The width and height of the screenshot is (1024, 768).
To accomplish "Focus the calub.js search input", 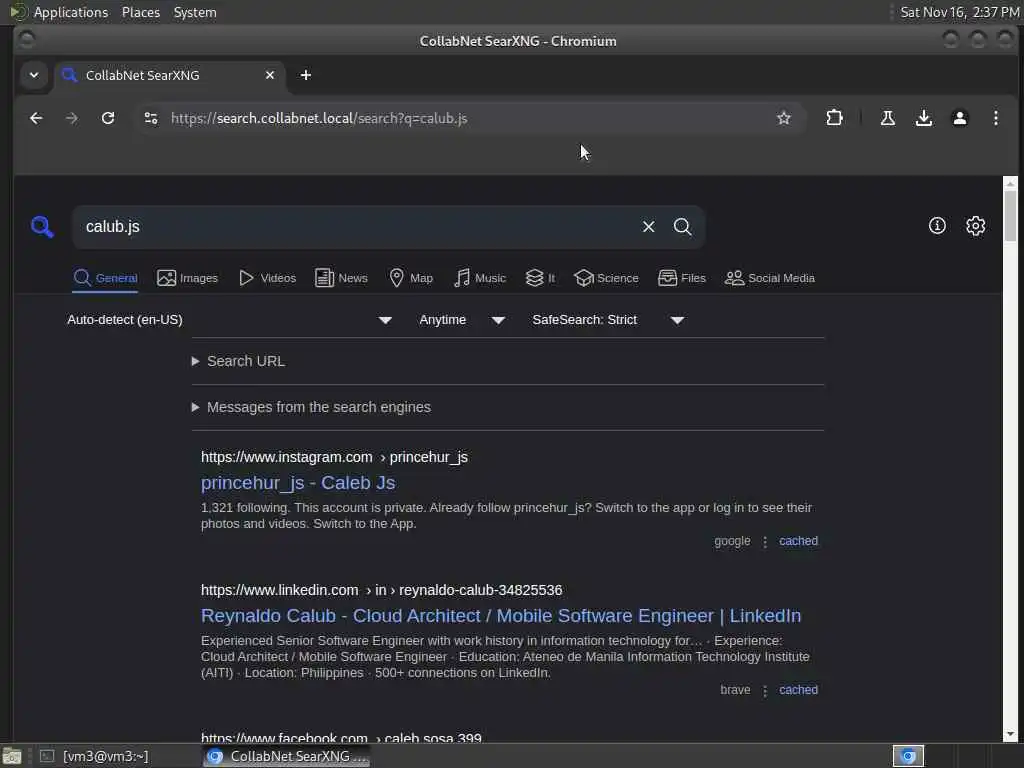I will click(356, 227).
